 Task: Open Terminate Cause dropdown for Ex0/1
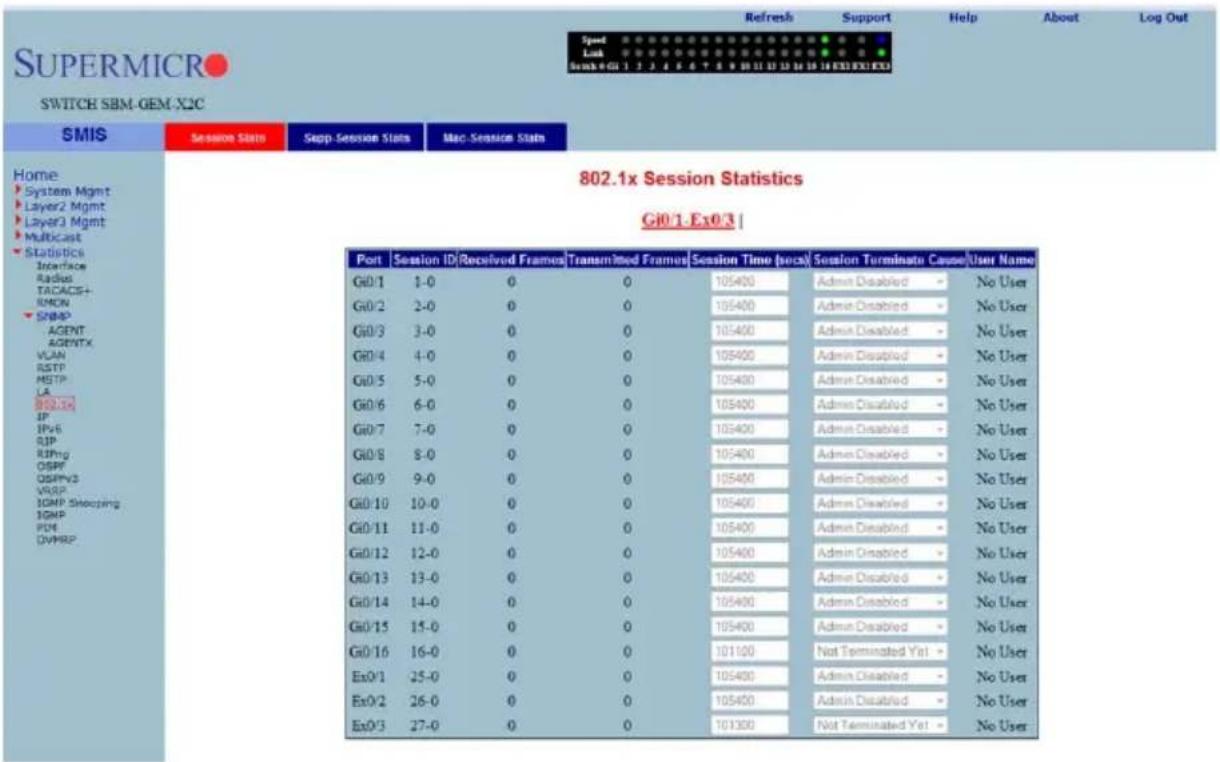pyautogui.click(x=879, y=677)
